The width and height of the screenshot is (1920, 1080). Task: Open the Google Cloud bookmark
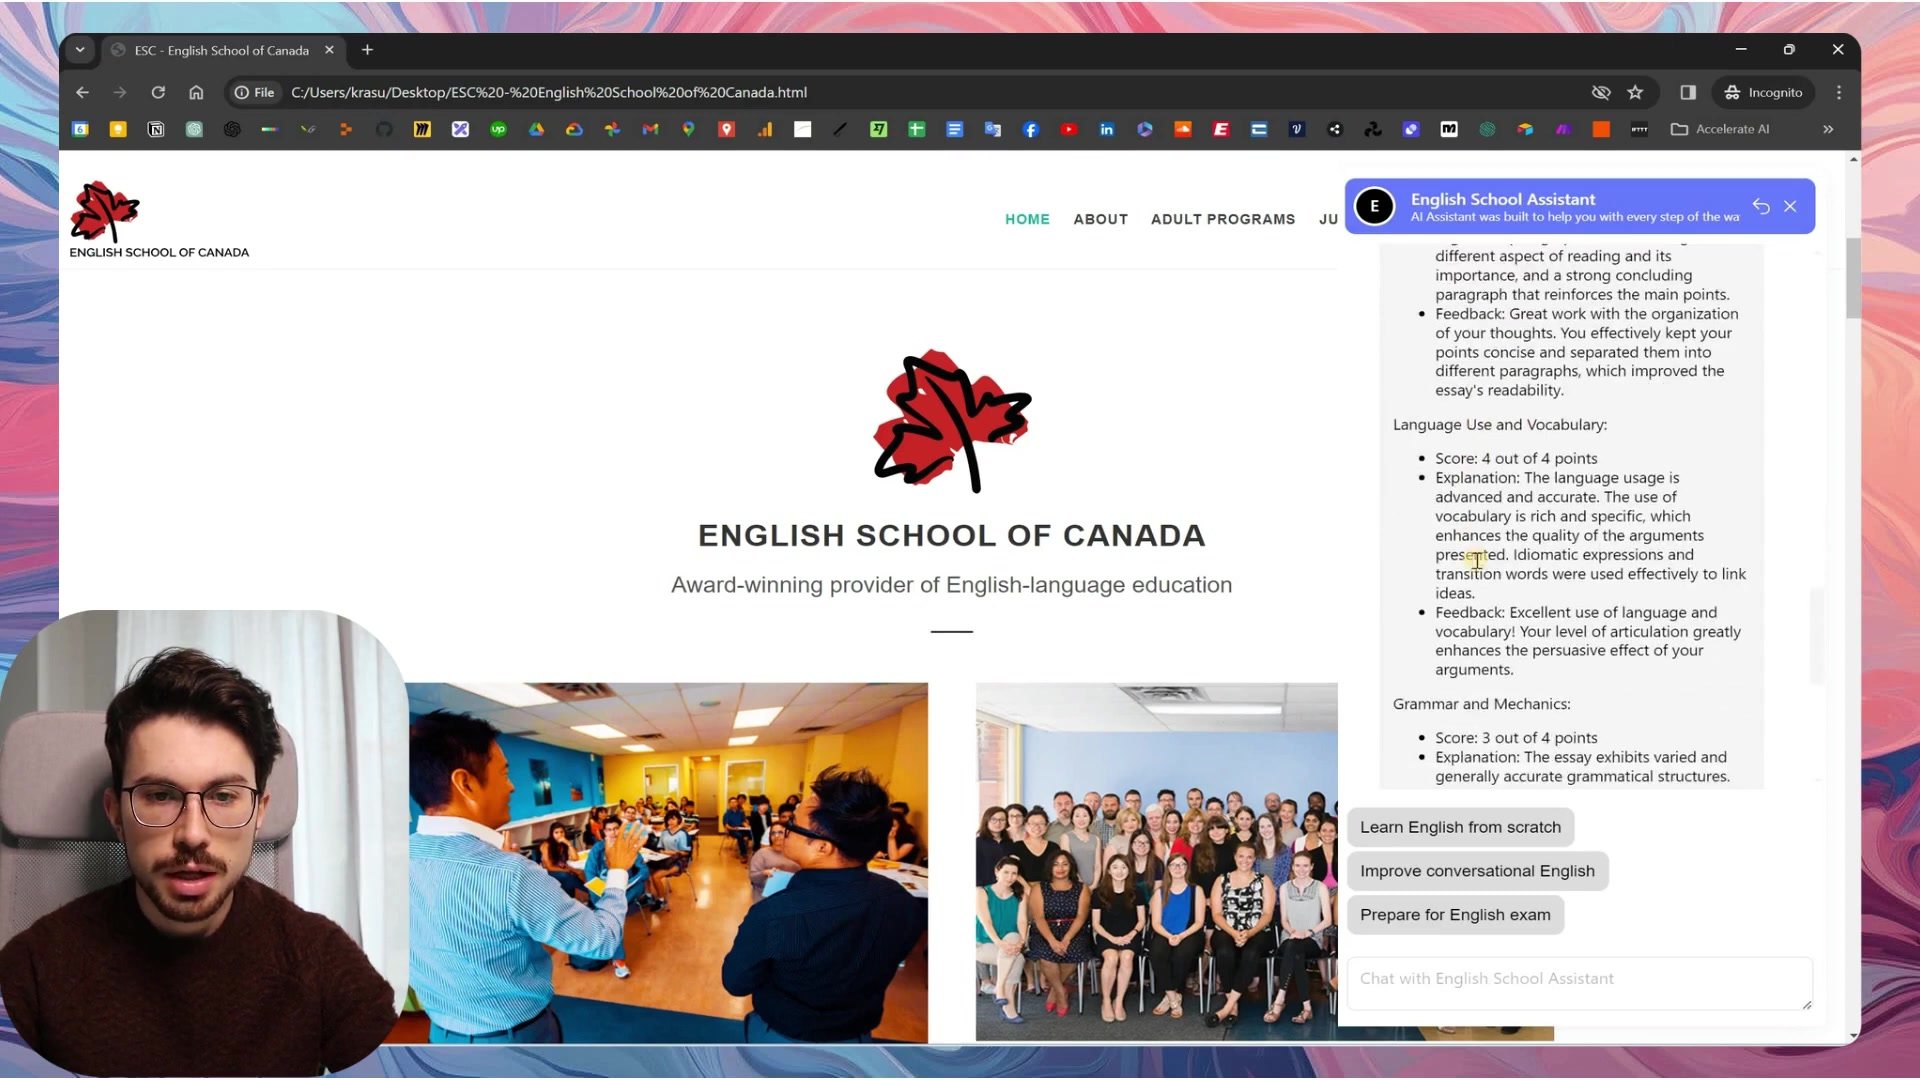(574, 129)
